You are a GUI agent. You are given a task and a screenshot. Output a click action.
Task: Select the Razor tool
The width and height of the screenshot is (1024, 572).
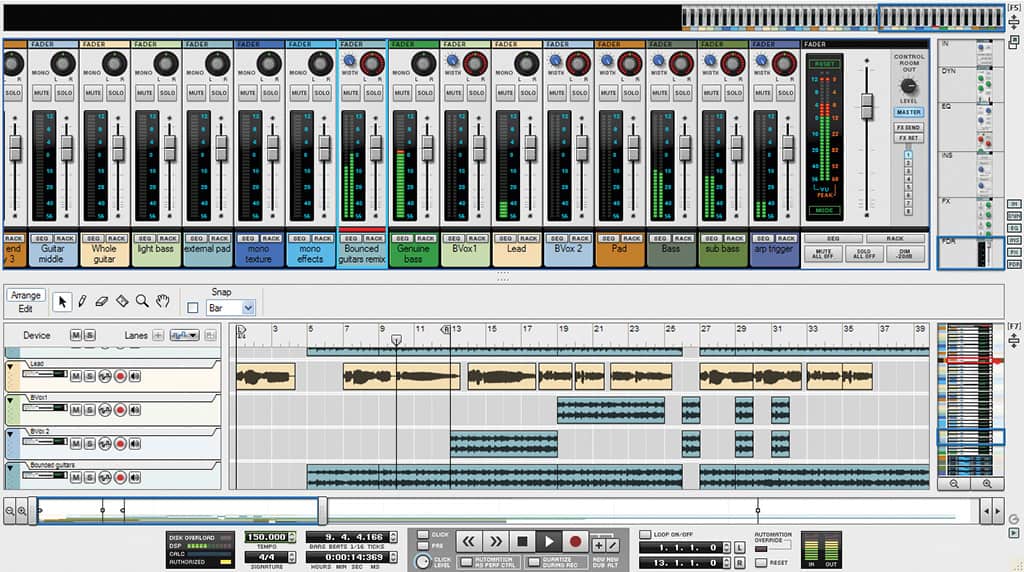tap(122, 301)
